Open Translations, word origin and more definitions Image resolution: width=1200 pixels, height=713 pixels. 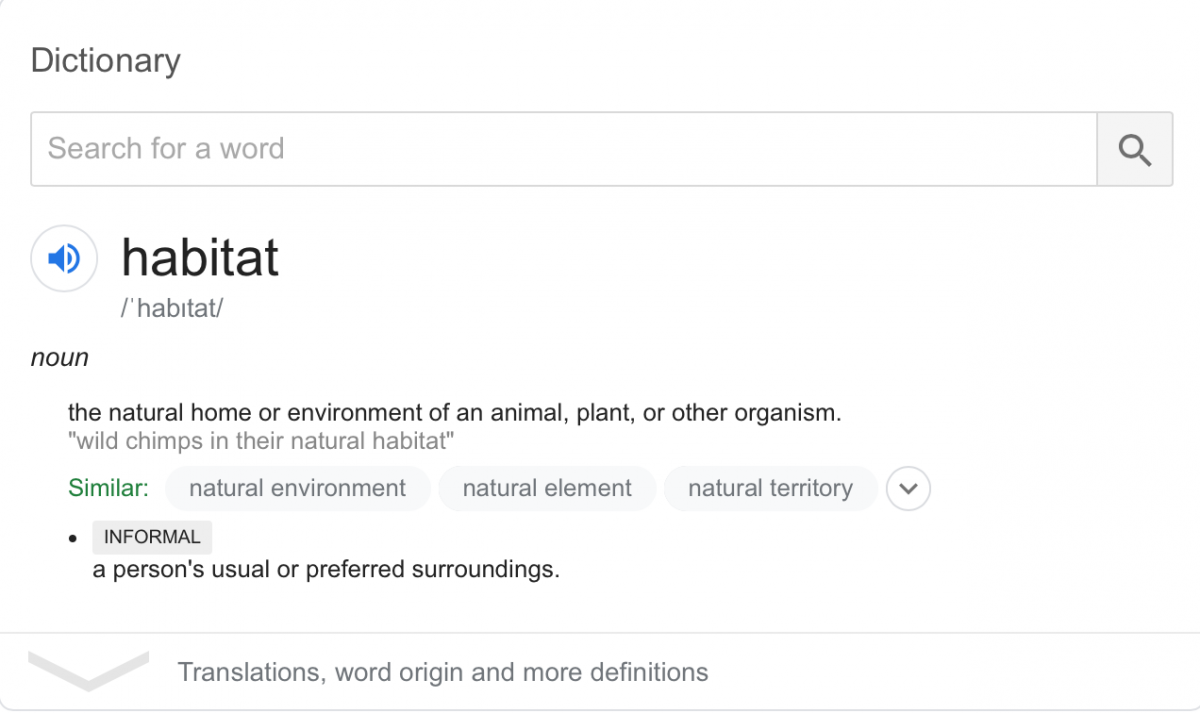pyautogui.click(x=442, y=672)
